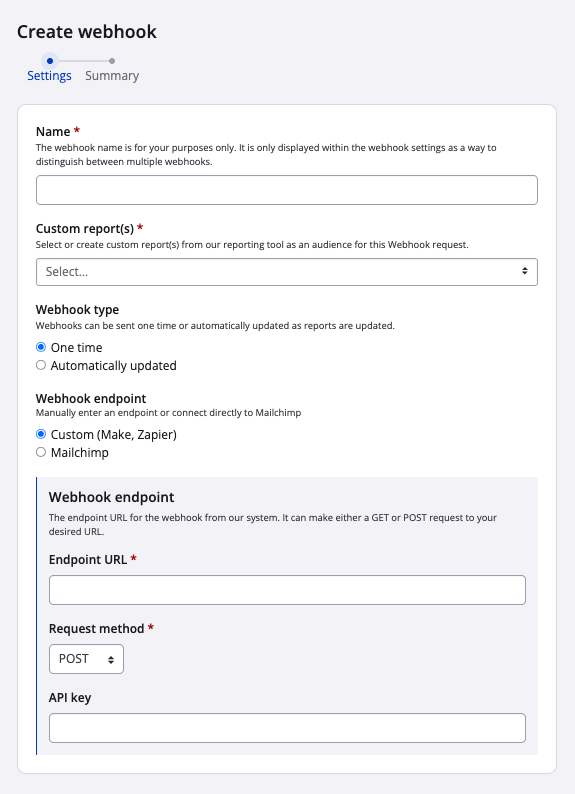Click the Automatically updated label text
This screenshot has height=794, width=575.
point(113,366)
